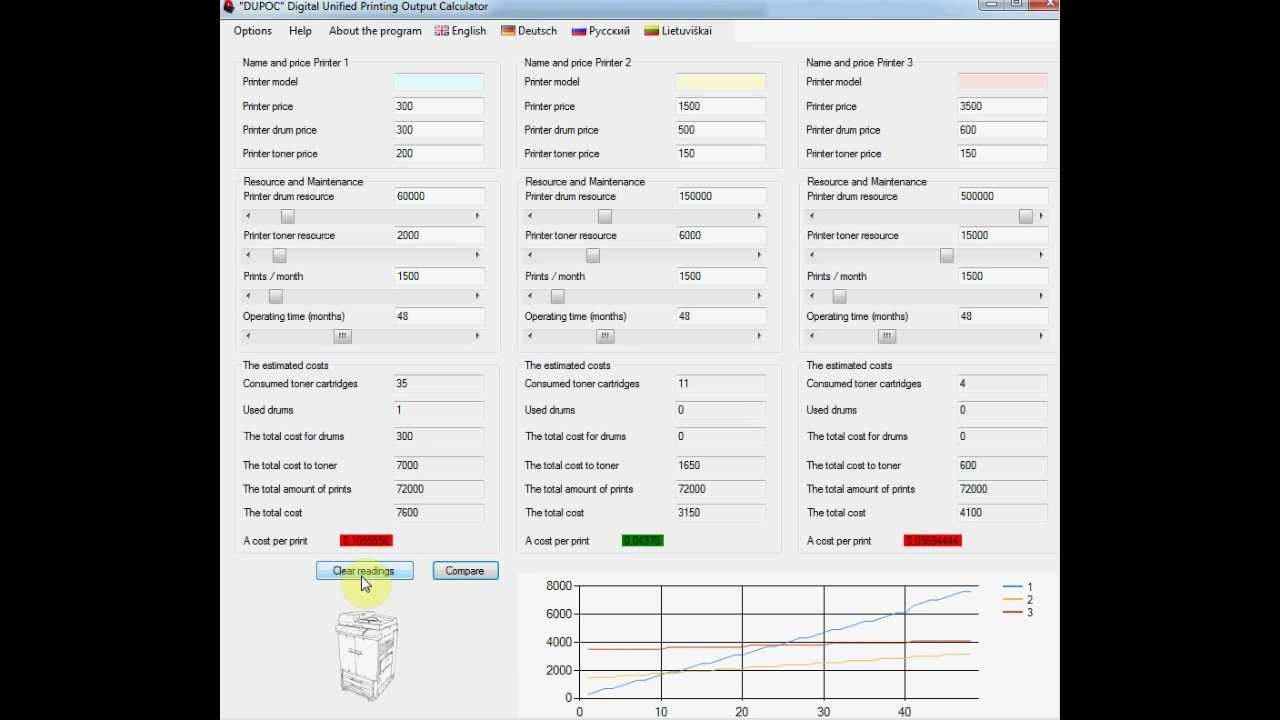Viewport: 1280px width, 720px height.
Task: Open About the program menu
Action: click(x=375, y=31)
